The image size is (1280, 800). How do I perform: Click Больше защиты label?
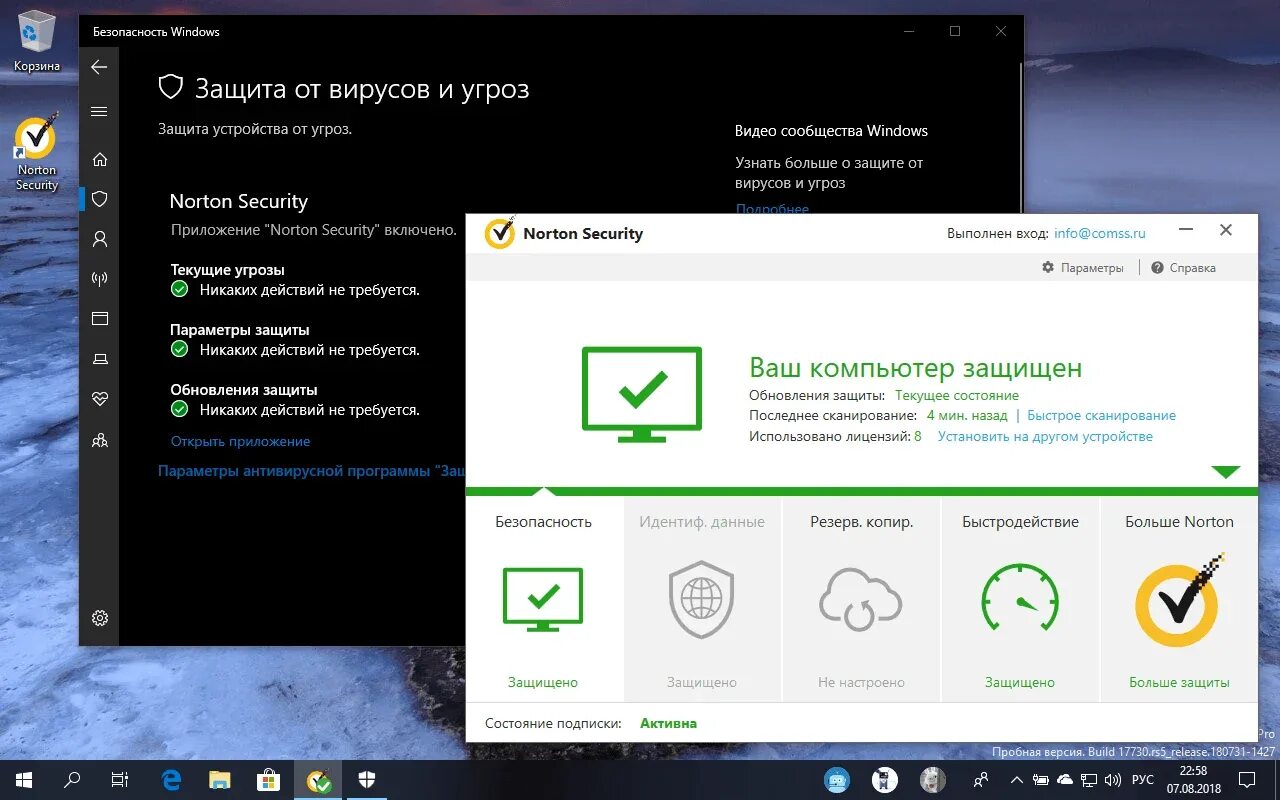(x=1179, y=682)
